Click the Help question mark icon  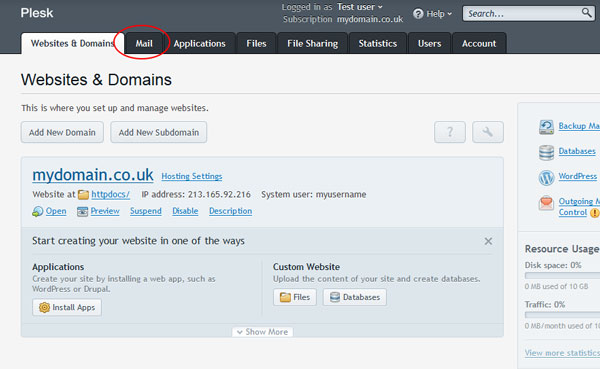click(x=418, y=14)
